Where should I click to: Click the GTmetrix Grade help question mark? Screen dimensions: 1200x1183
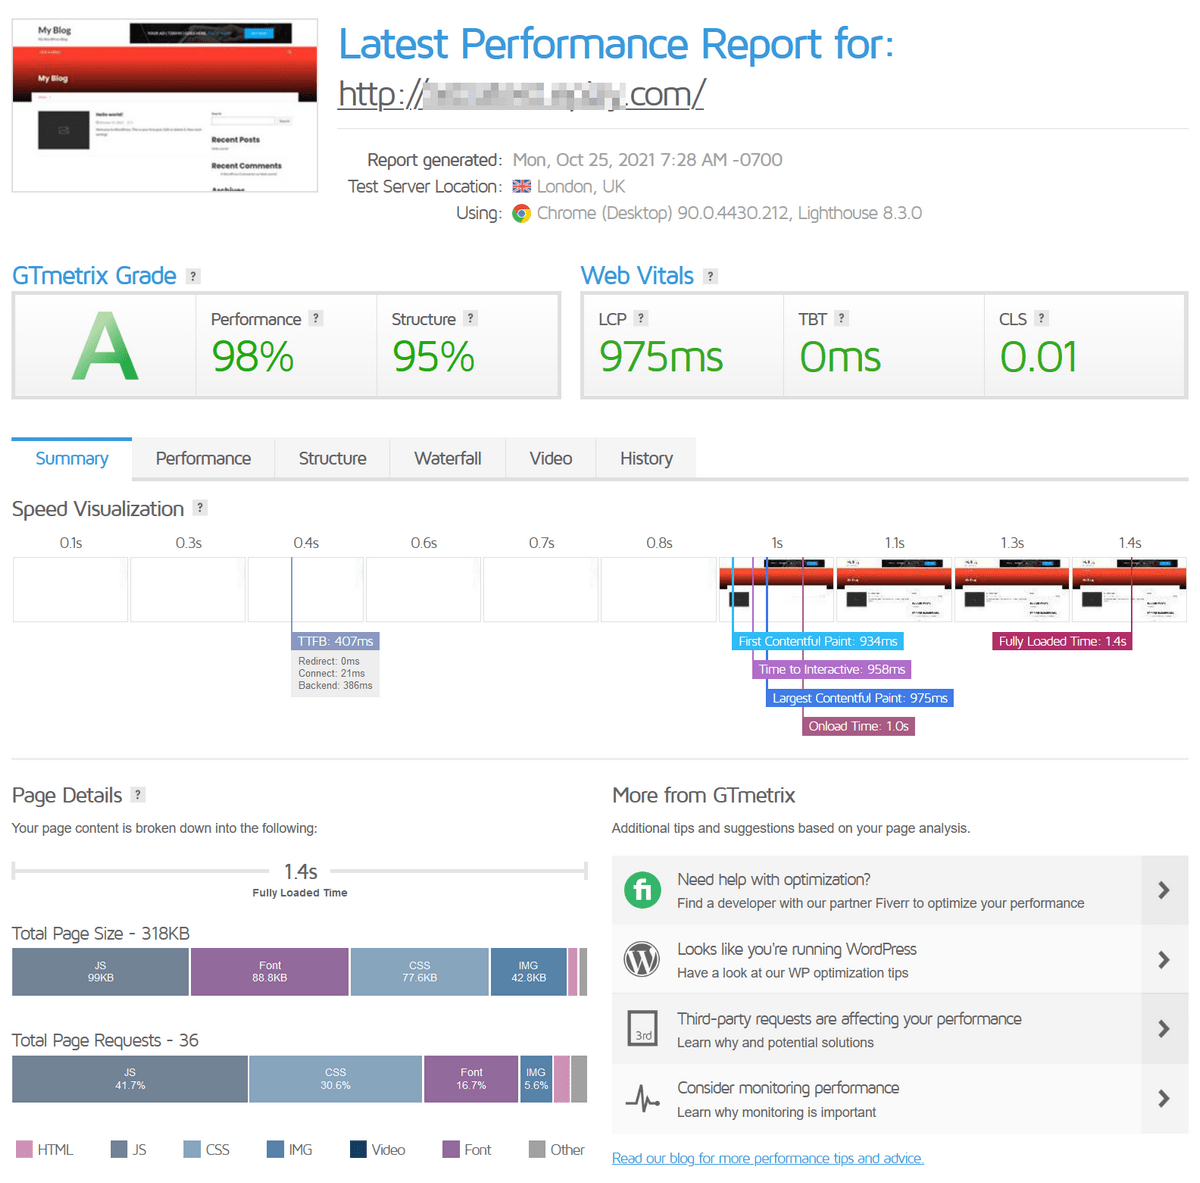pos(194,277)
